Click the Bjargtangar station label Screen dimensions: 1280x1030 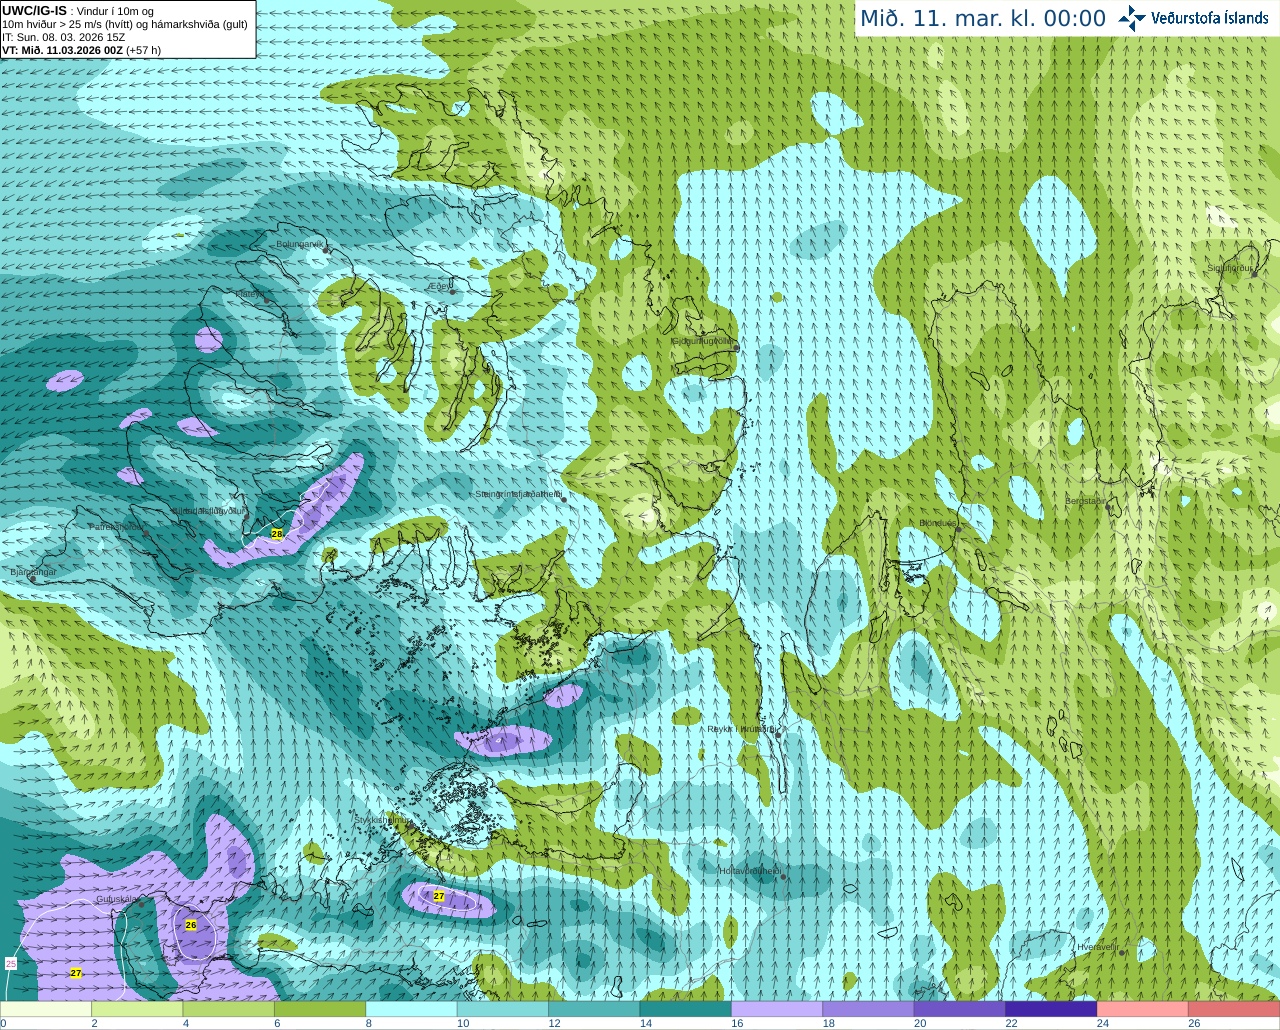click(x=33, y=572)
